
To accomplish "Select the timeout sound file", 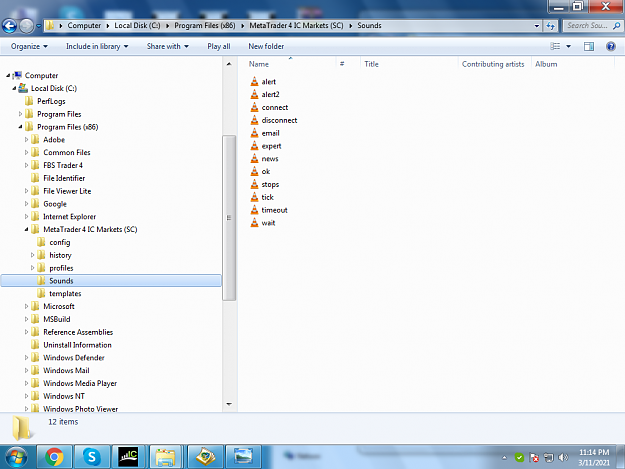I will click(x=269, y=210).
